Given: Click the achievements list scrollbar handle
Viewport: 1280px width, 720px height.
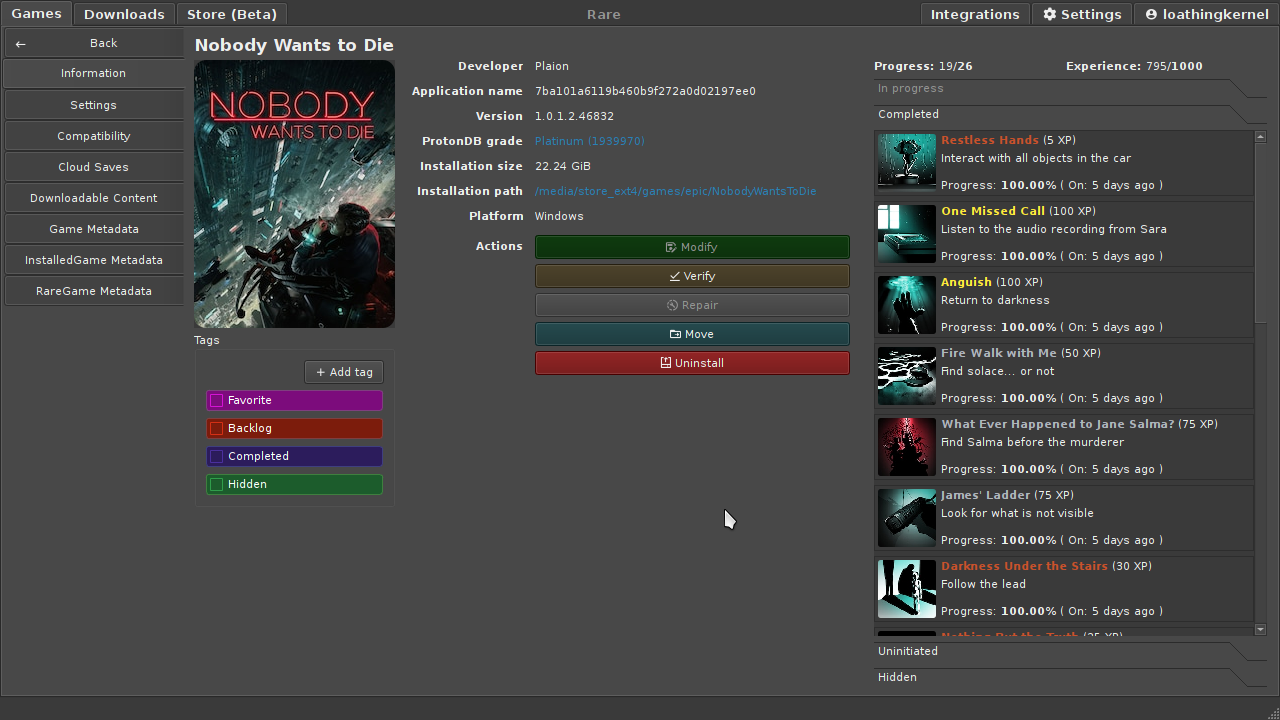Looking at the screenshot, I should click(x=1260, y=232).
